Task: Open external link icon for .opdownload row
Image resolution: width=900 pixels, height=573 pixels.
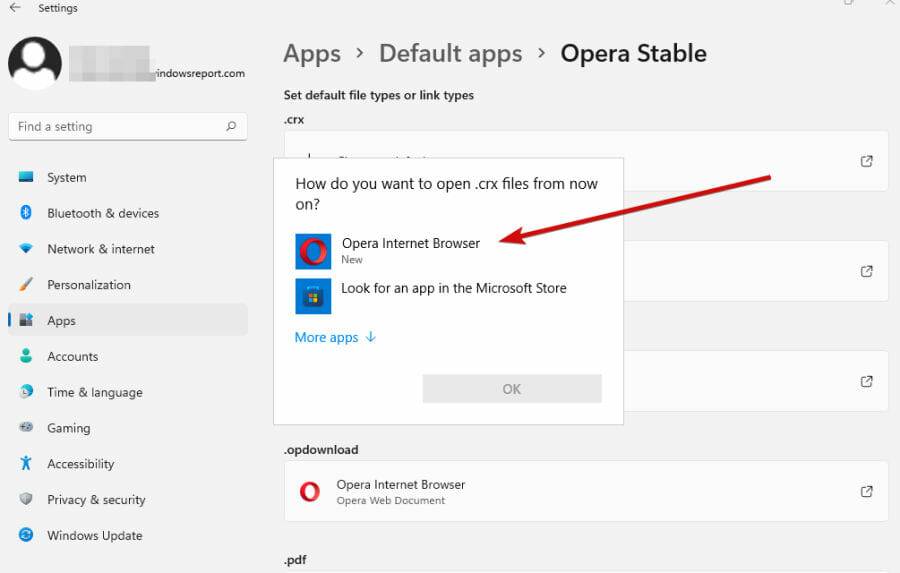Action: click(867, 491)
